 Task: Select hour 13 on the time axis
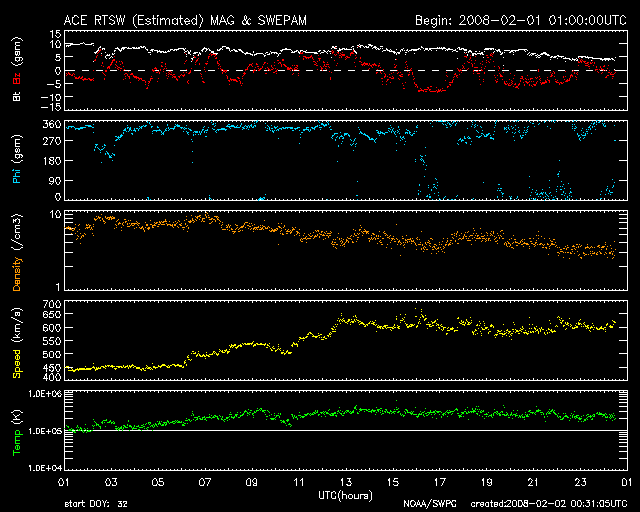(x=346, y=482)
